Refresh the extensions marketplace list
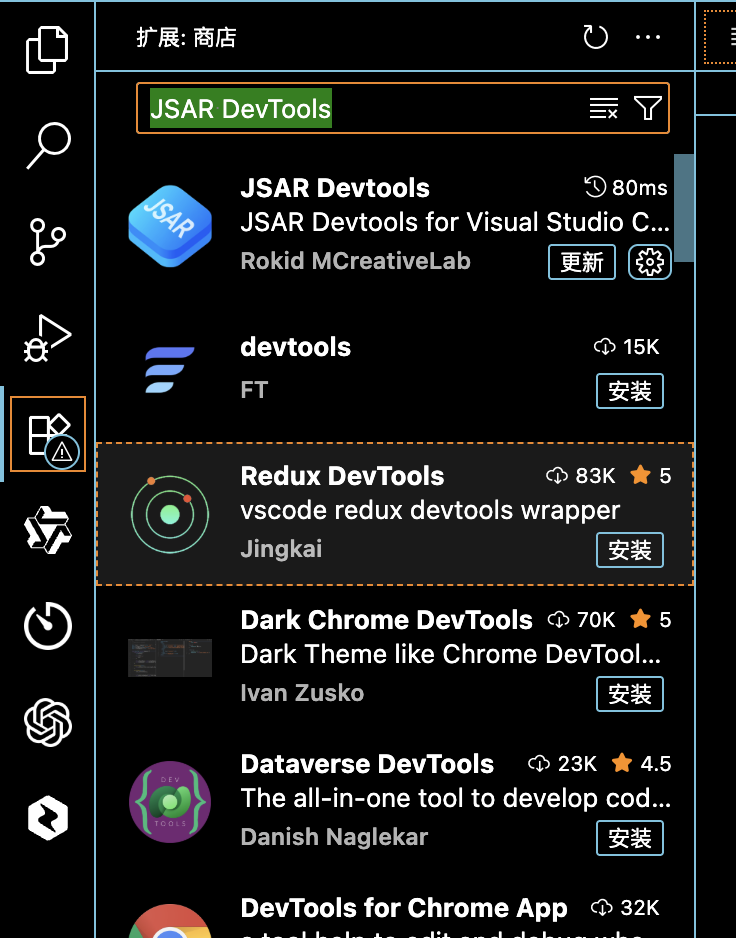This screenshot has width=736, height=938. tap(595, 38)
